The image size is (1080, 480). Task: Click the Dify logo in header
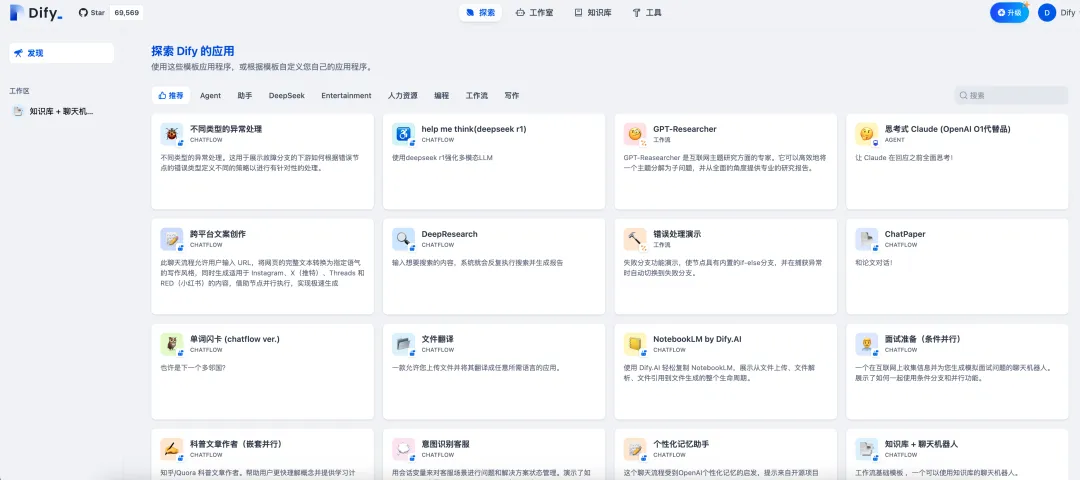(36, 13)
